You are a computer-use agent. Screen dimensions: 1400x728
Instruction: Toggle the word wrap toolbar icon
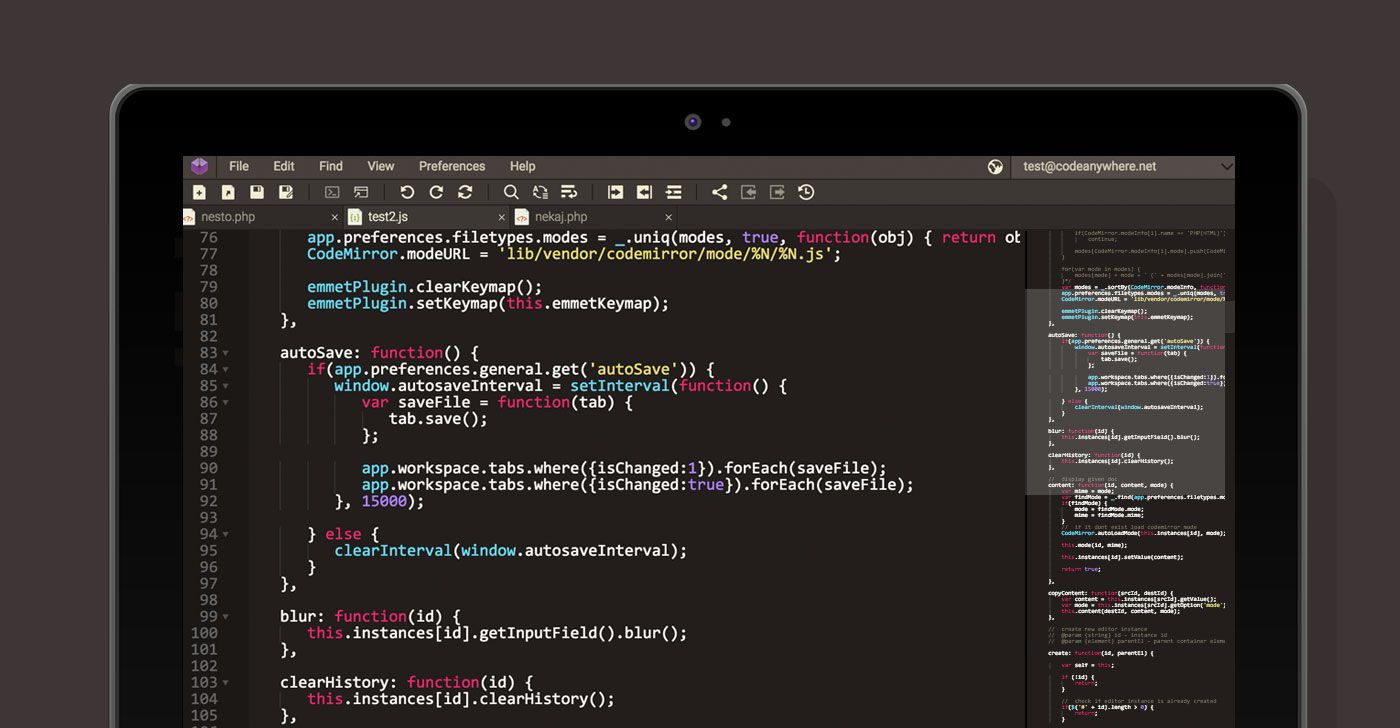[x=569, y=192]
